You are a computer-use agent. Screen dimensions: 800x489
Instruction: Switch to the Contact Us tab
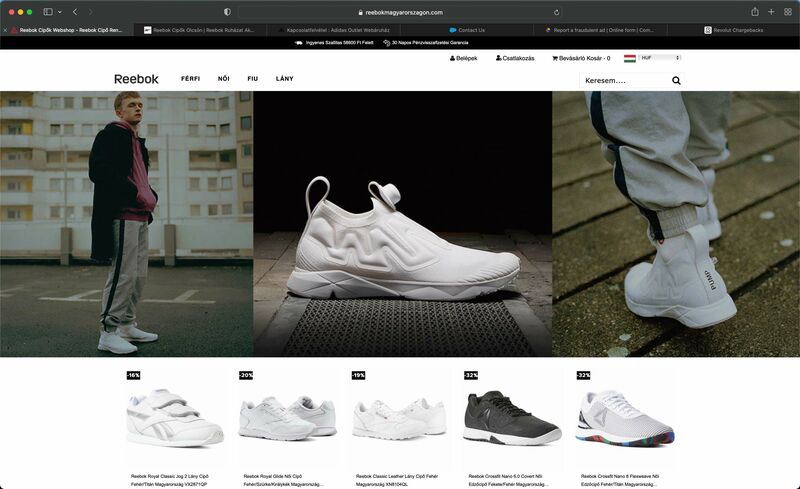(466, 30)
